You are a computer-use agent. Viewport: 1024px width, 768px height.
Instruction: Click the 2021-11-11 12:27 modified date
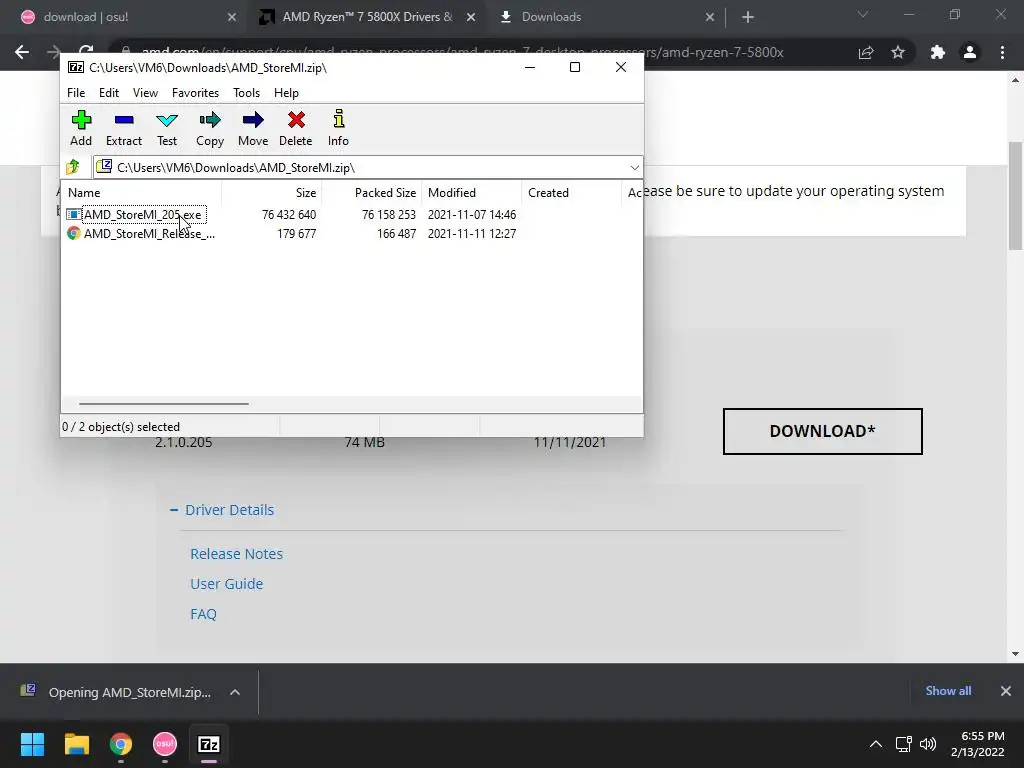472,234
